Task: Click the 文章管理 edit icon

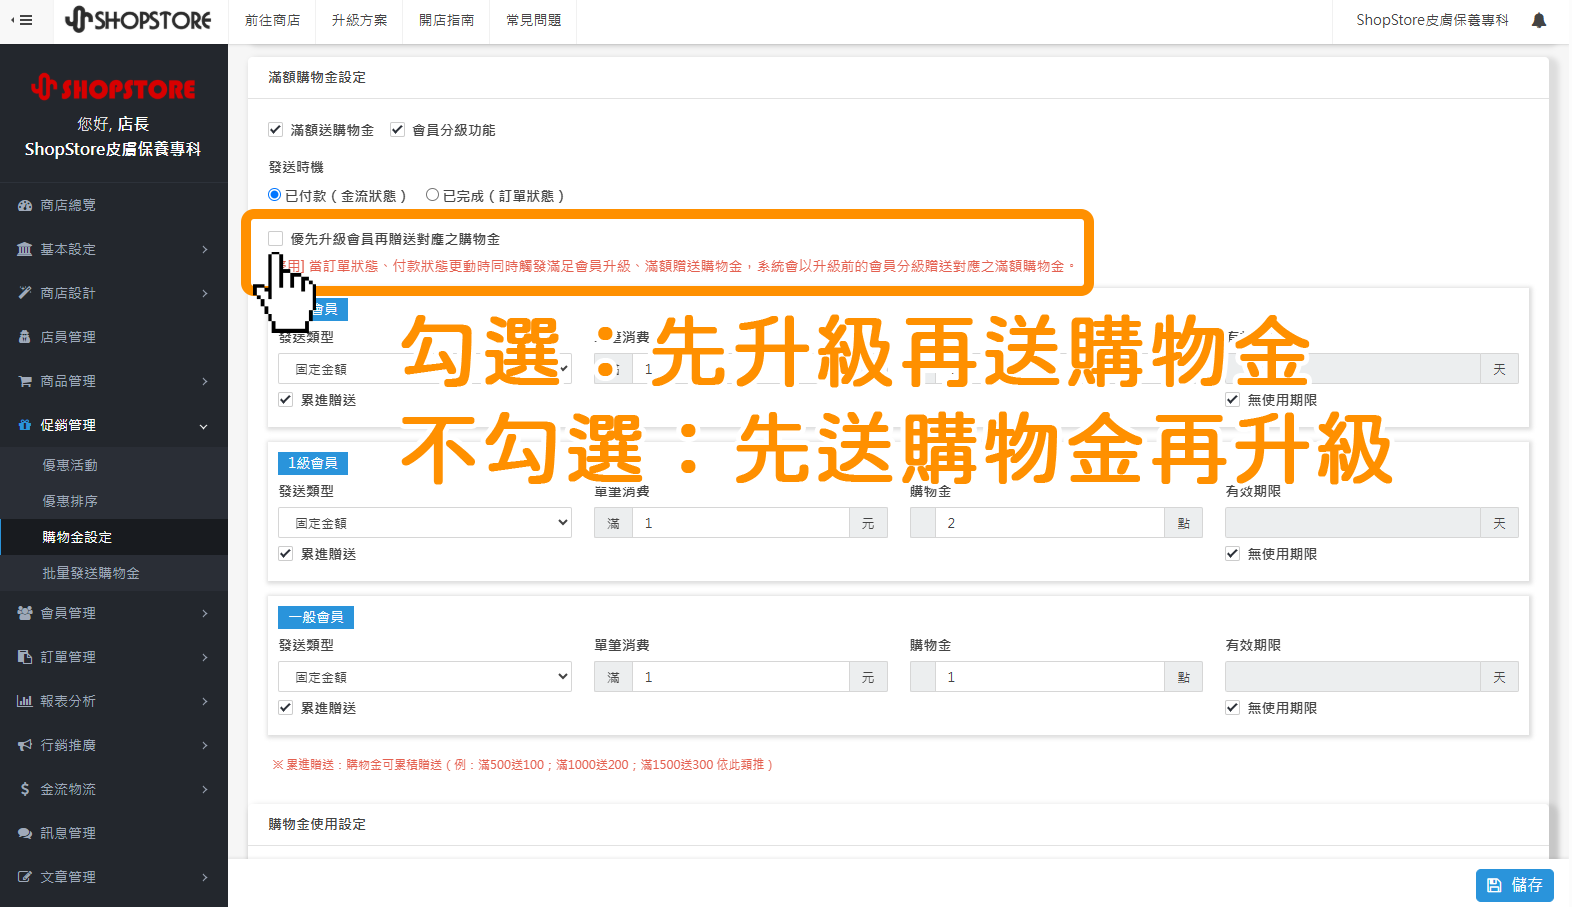Action: pos(25,877)
